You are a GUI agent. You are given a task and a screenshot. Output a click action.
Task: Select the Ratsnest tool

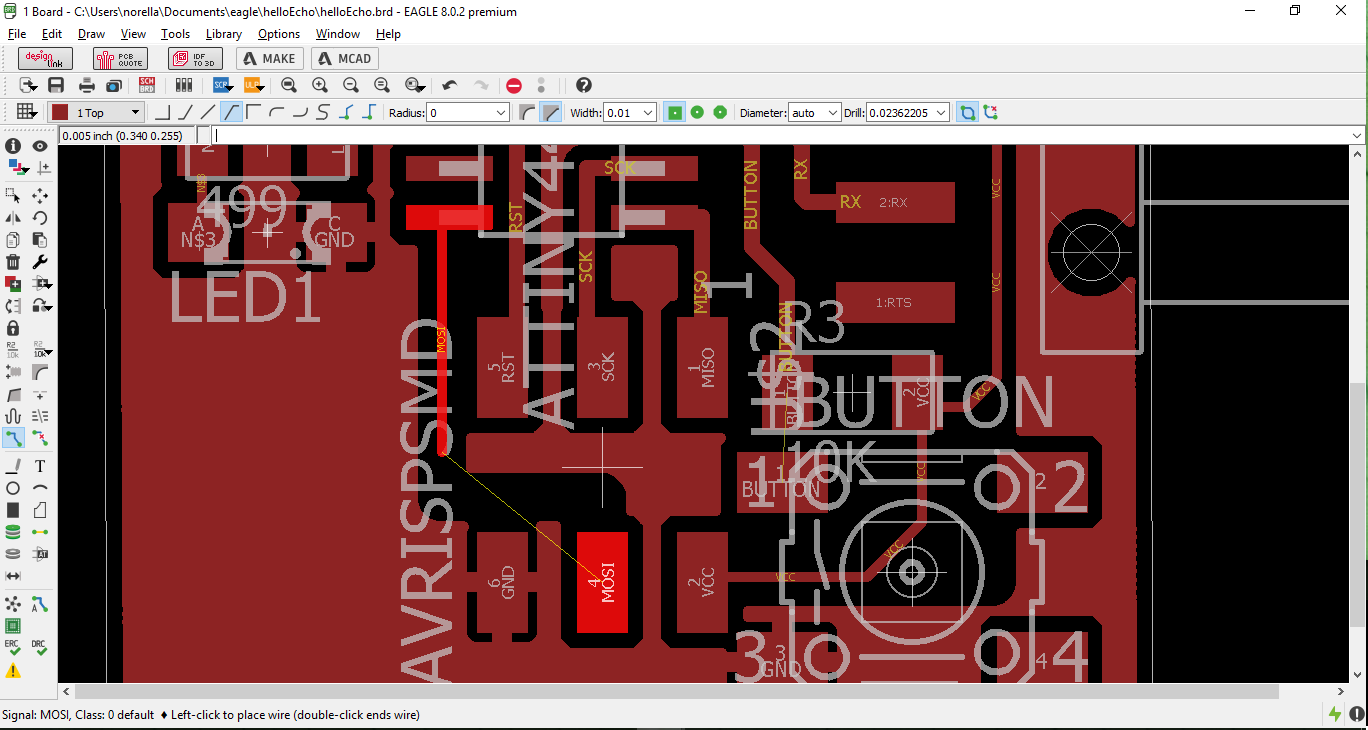13,604
